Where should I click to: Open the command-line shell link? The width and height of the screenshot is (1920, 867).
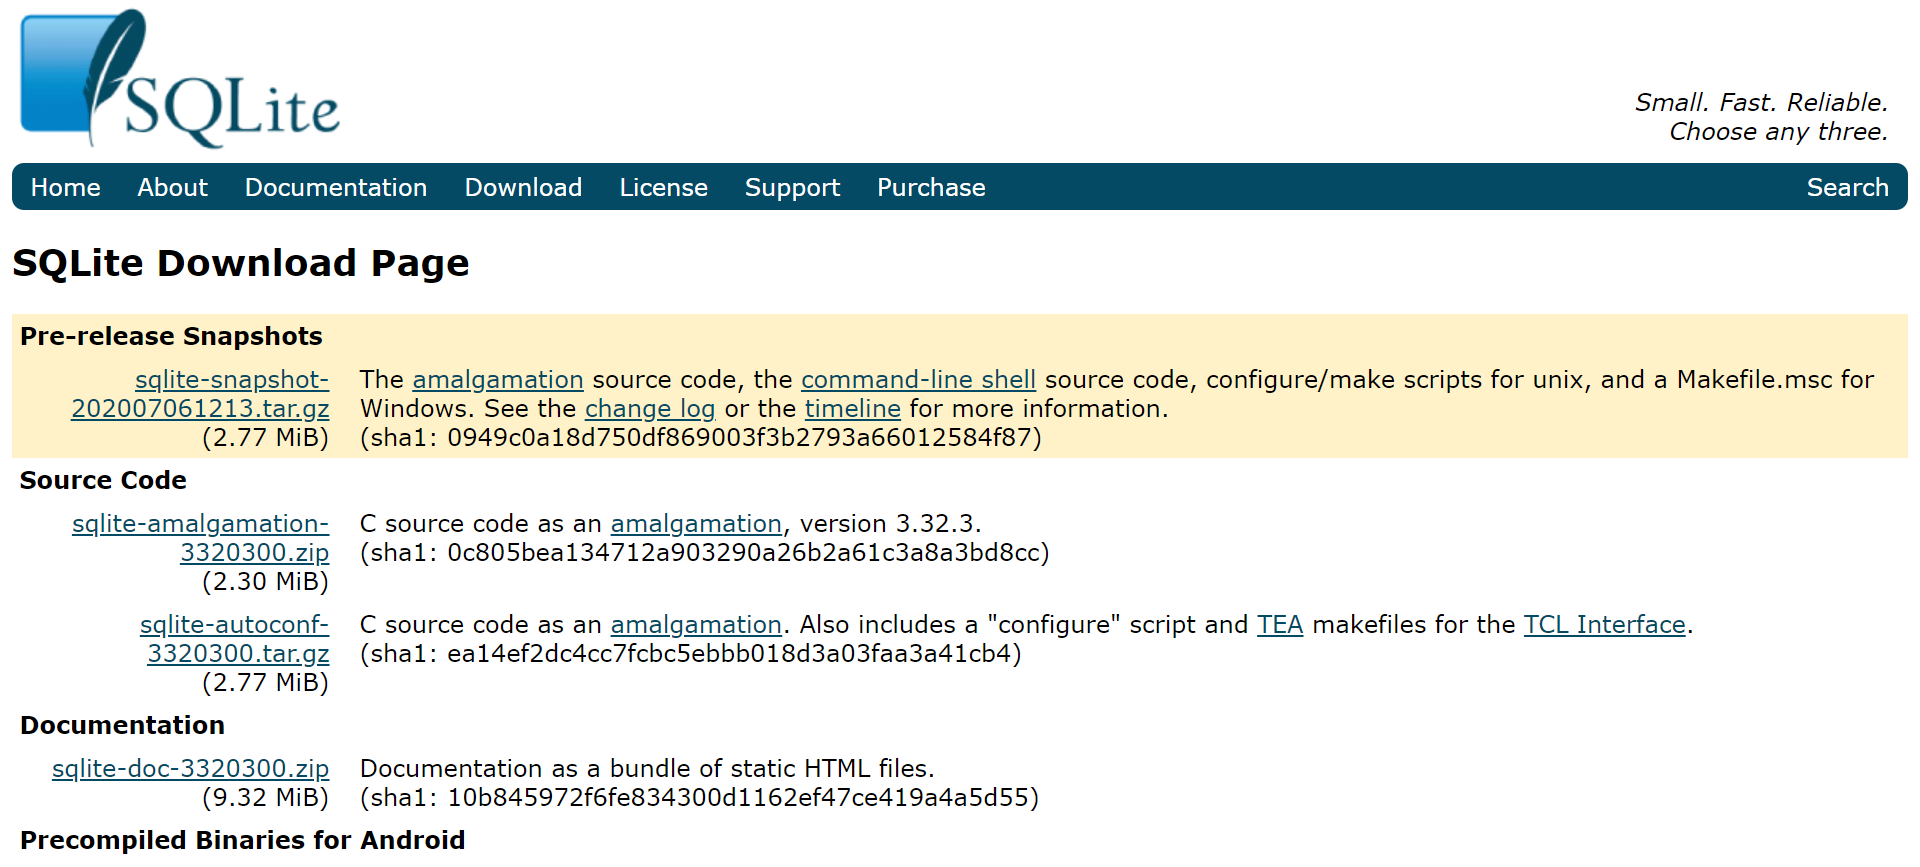coord(918,380)
